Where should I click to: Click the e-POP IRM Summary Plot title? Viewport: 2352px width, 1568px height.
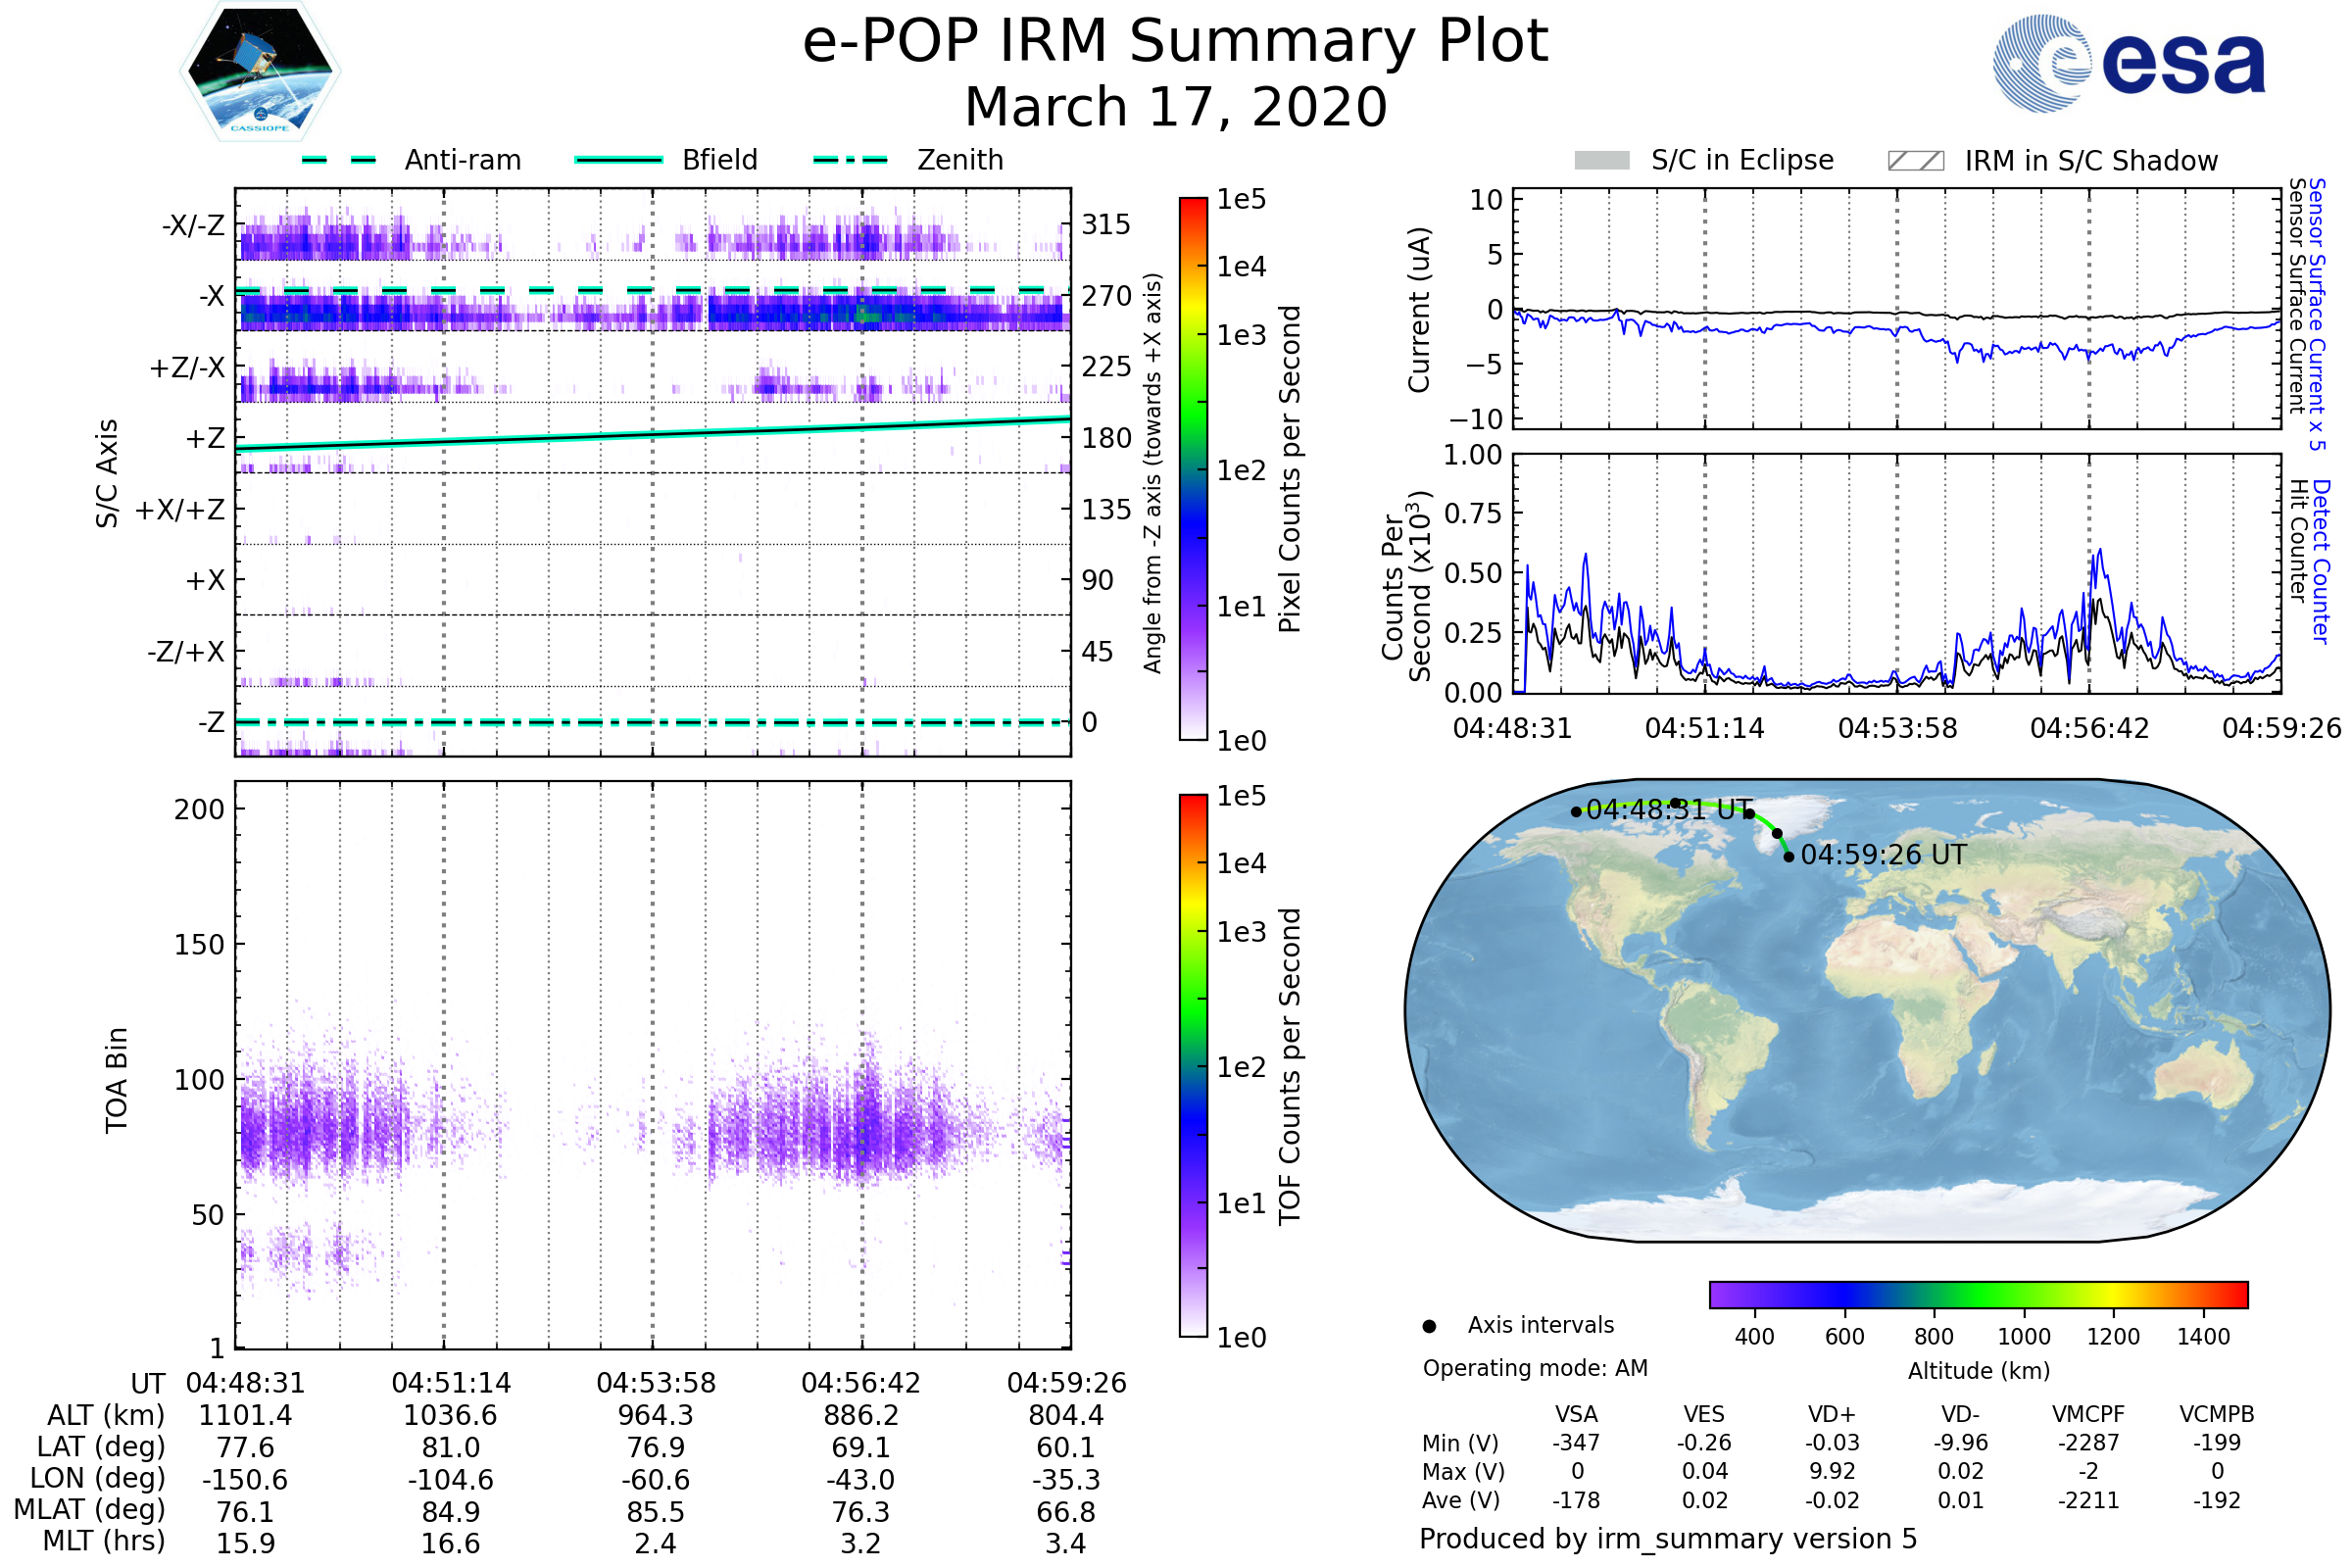click(1175, 42)
